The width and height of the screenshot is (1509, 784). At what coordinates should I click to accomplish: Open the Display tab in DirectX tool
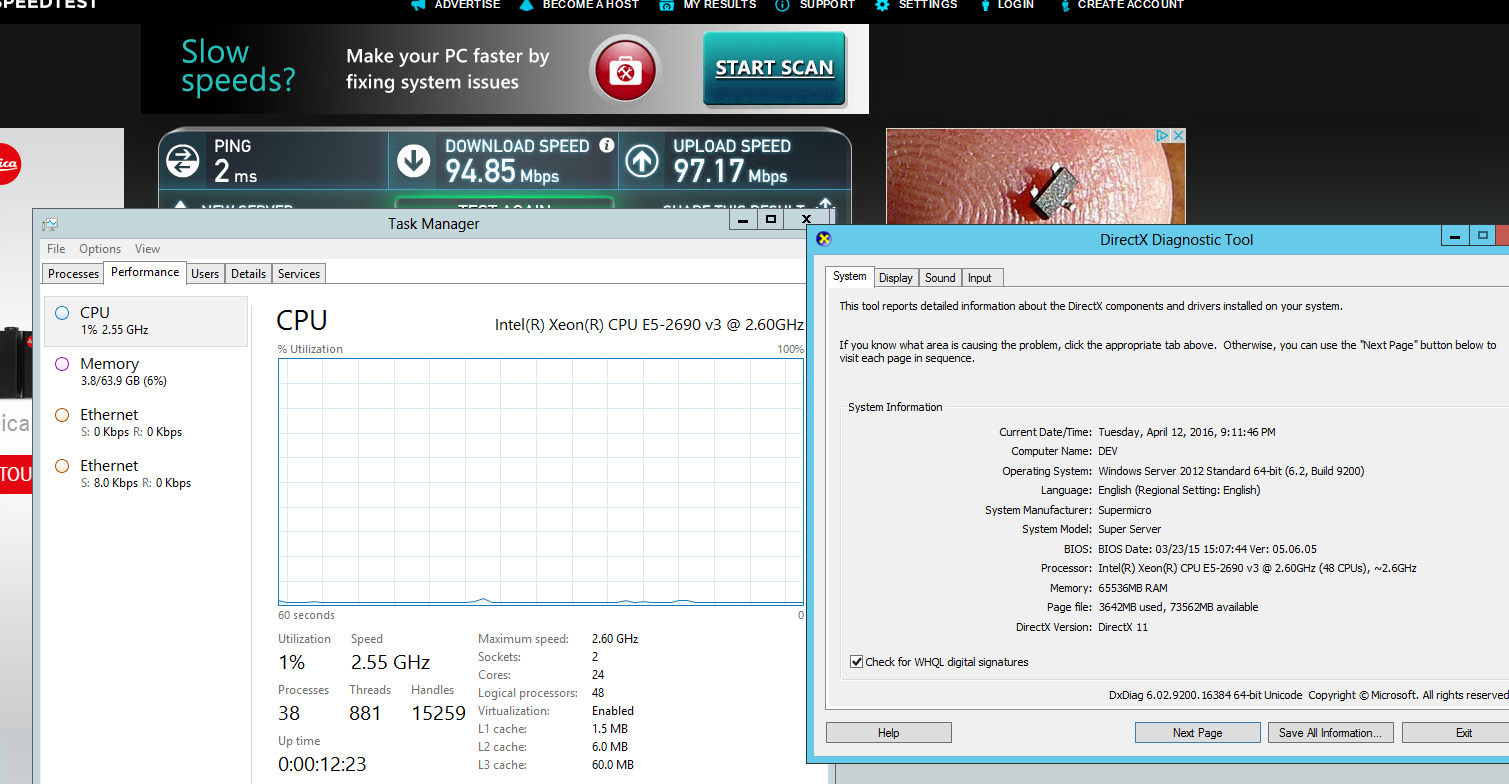pos(896,278)
